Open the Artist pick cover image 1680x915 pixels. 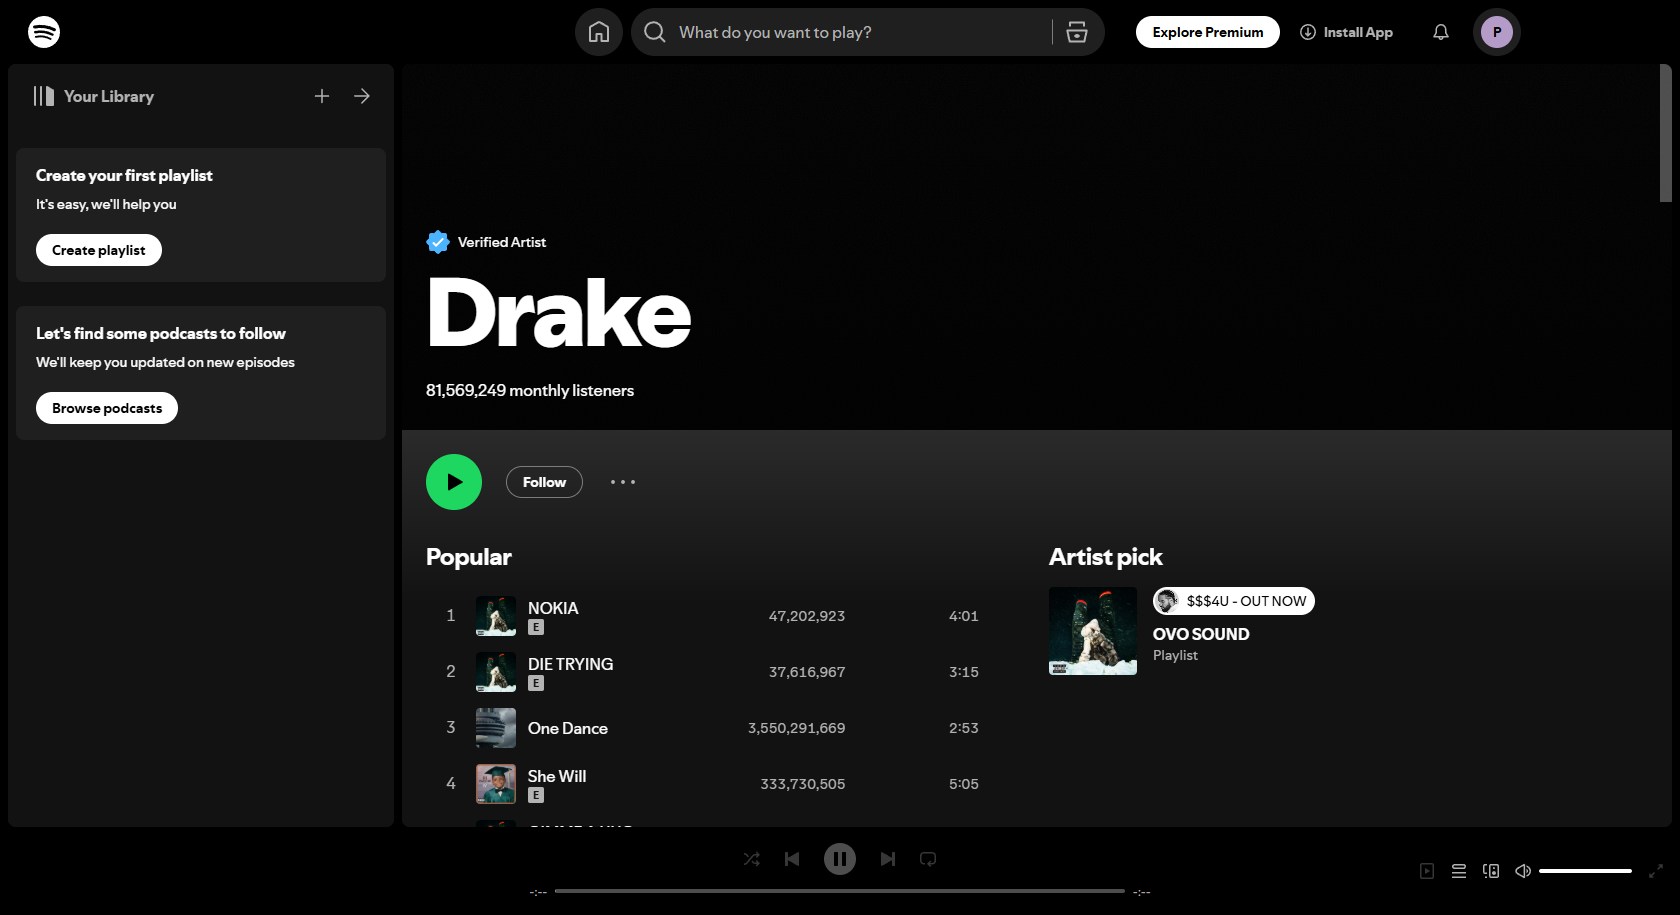[x=1093, y=631]
